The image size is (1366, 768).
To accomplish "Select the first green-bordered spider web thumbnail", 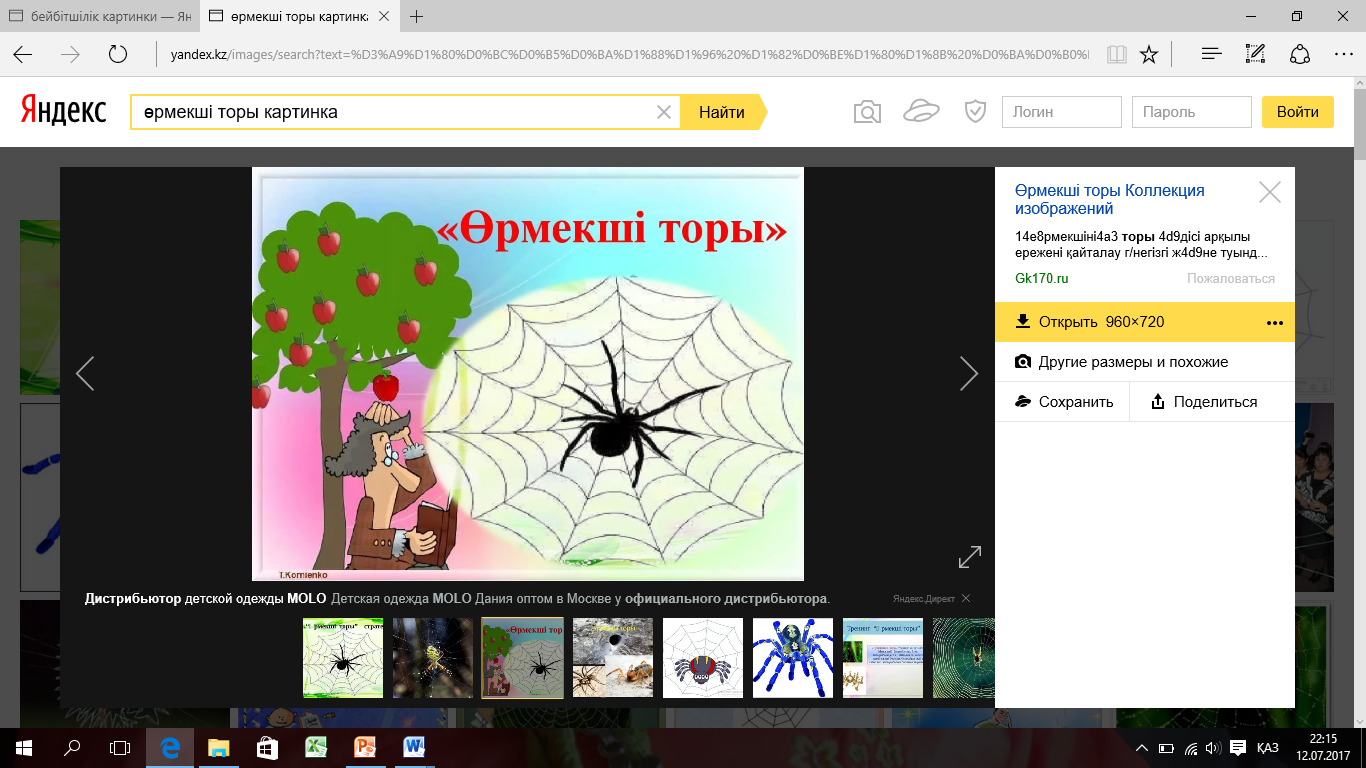I will (x=343, y=658).
